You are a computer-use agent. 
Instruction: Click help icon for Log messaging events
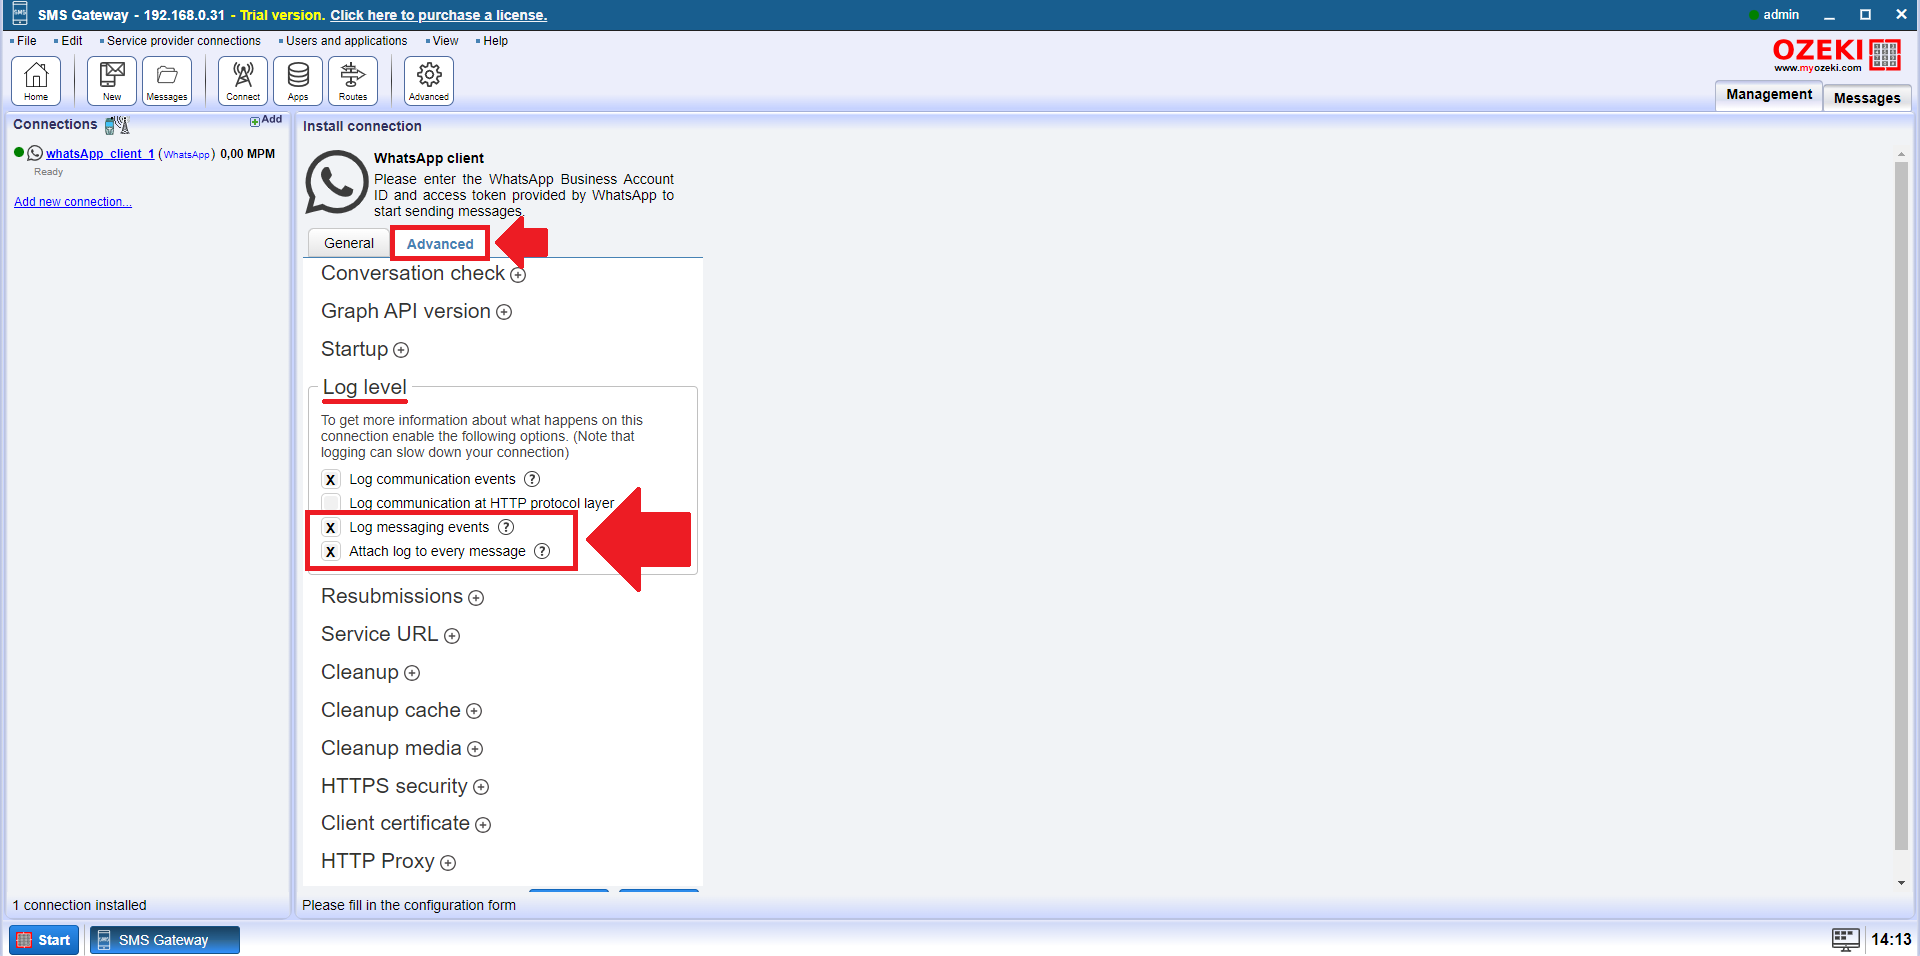(x=506, y=527)
